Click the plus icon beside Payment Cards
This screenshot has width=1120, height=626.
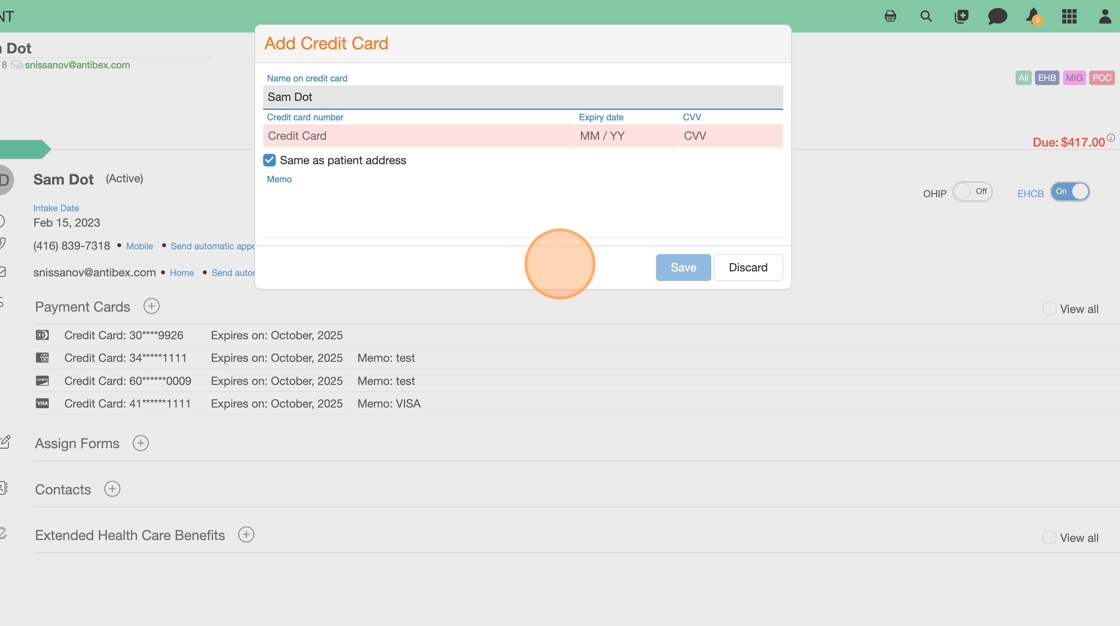coord(151,306)
